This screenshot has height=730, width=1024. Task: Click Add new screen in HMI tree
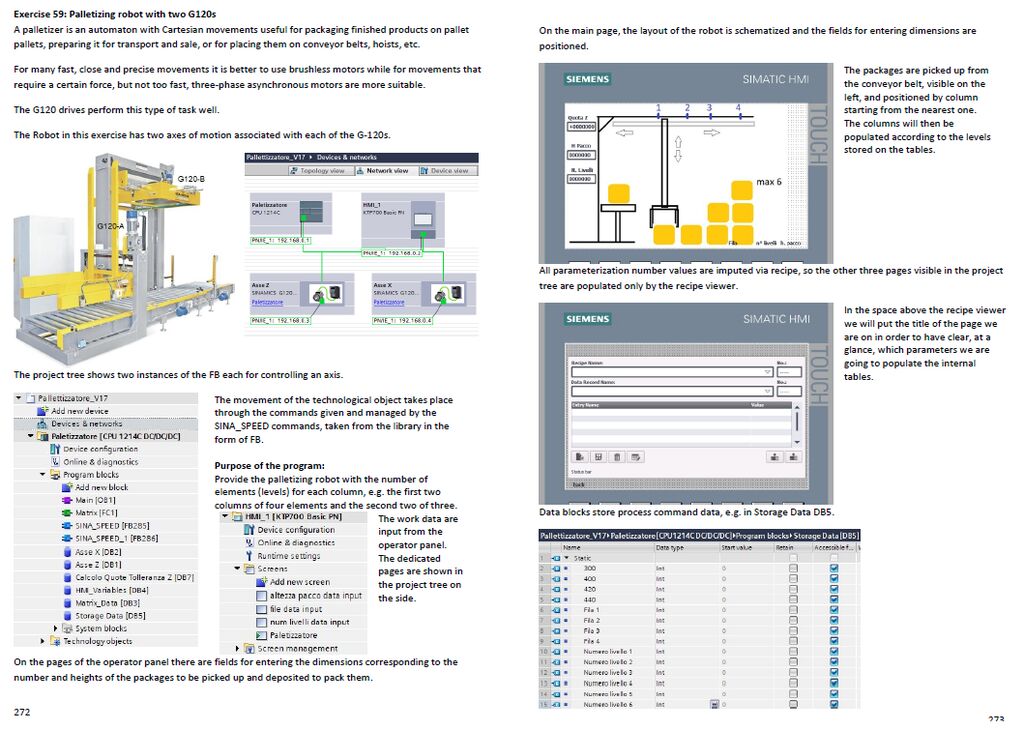(299, 582)
